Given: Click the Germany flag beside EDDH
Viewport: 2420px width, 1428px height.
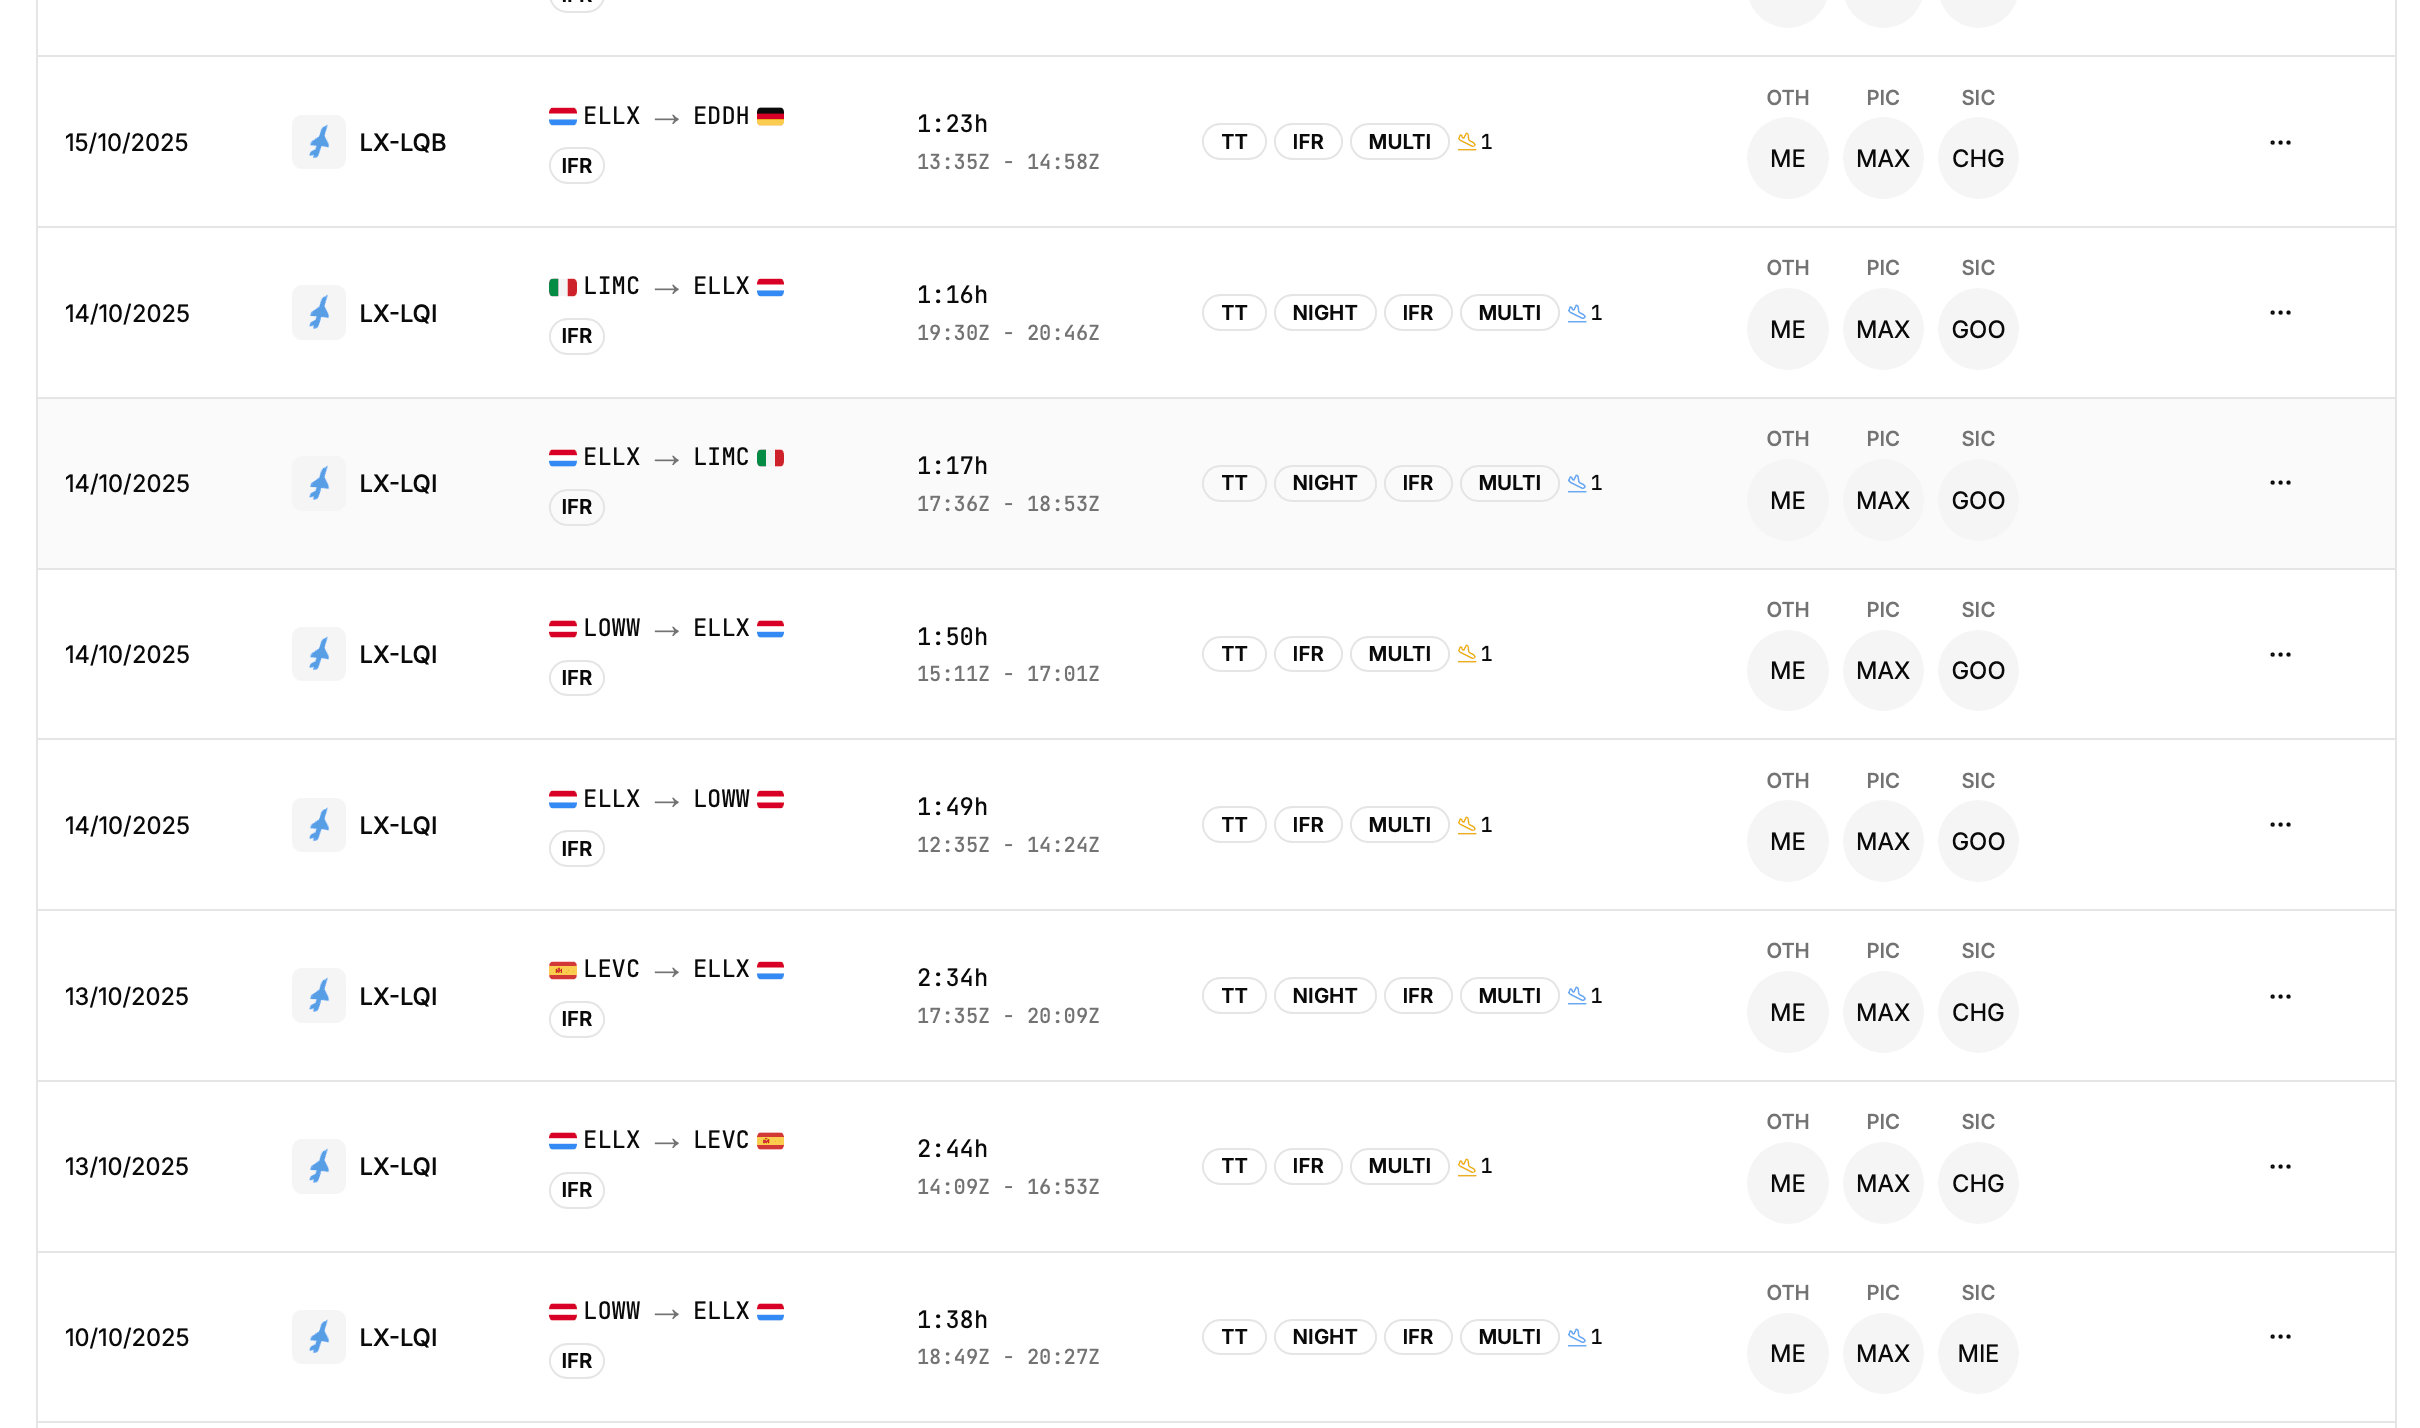Looking at the screenshot, I should [769, 115].
